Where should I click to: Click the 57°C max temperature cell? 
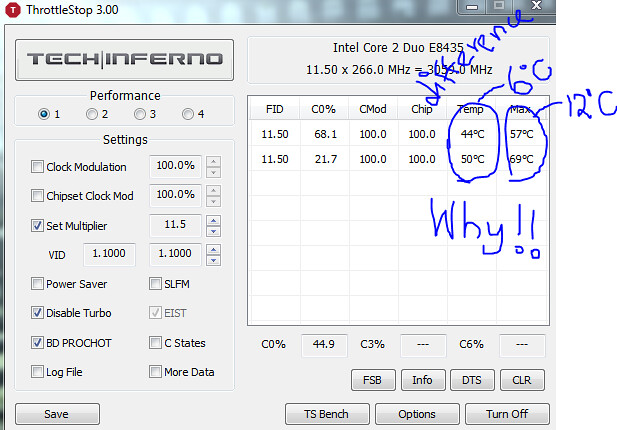tap(521, 135)
